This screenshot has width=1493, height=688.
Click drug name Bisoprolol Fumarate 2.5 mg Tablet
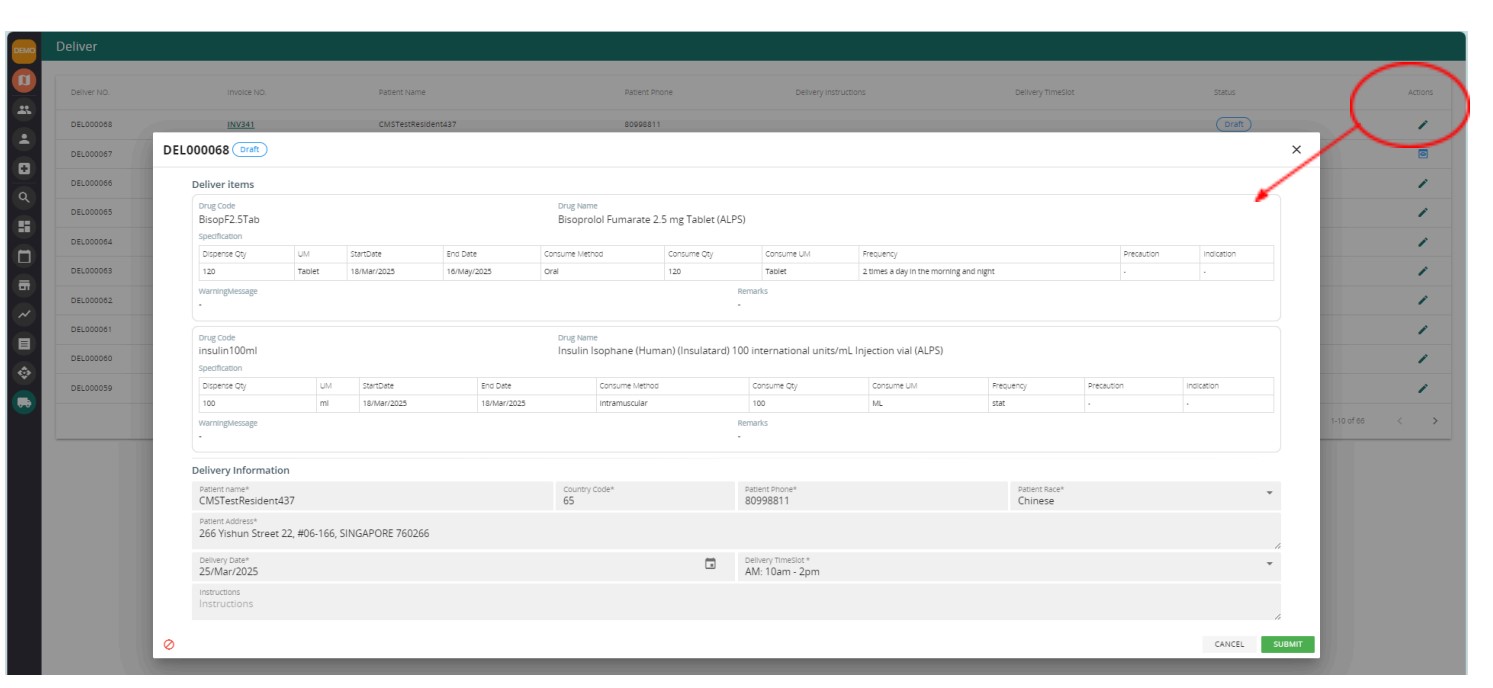pos(651,219)
